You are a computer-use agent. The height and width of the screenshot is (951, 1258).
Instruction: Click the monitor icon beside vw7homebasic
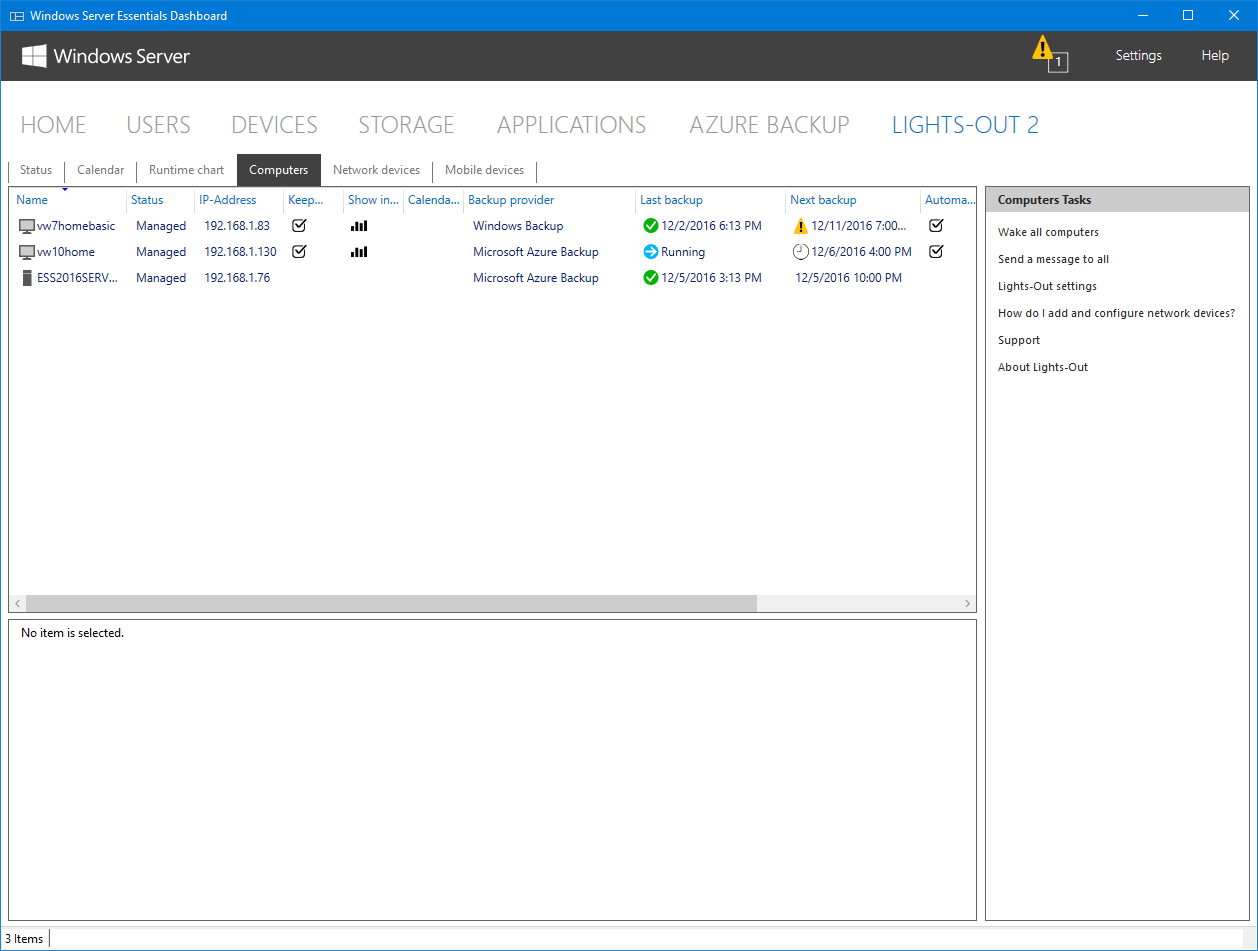point(27,226)
